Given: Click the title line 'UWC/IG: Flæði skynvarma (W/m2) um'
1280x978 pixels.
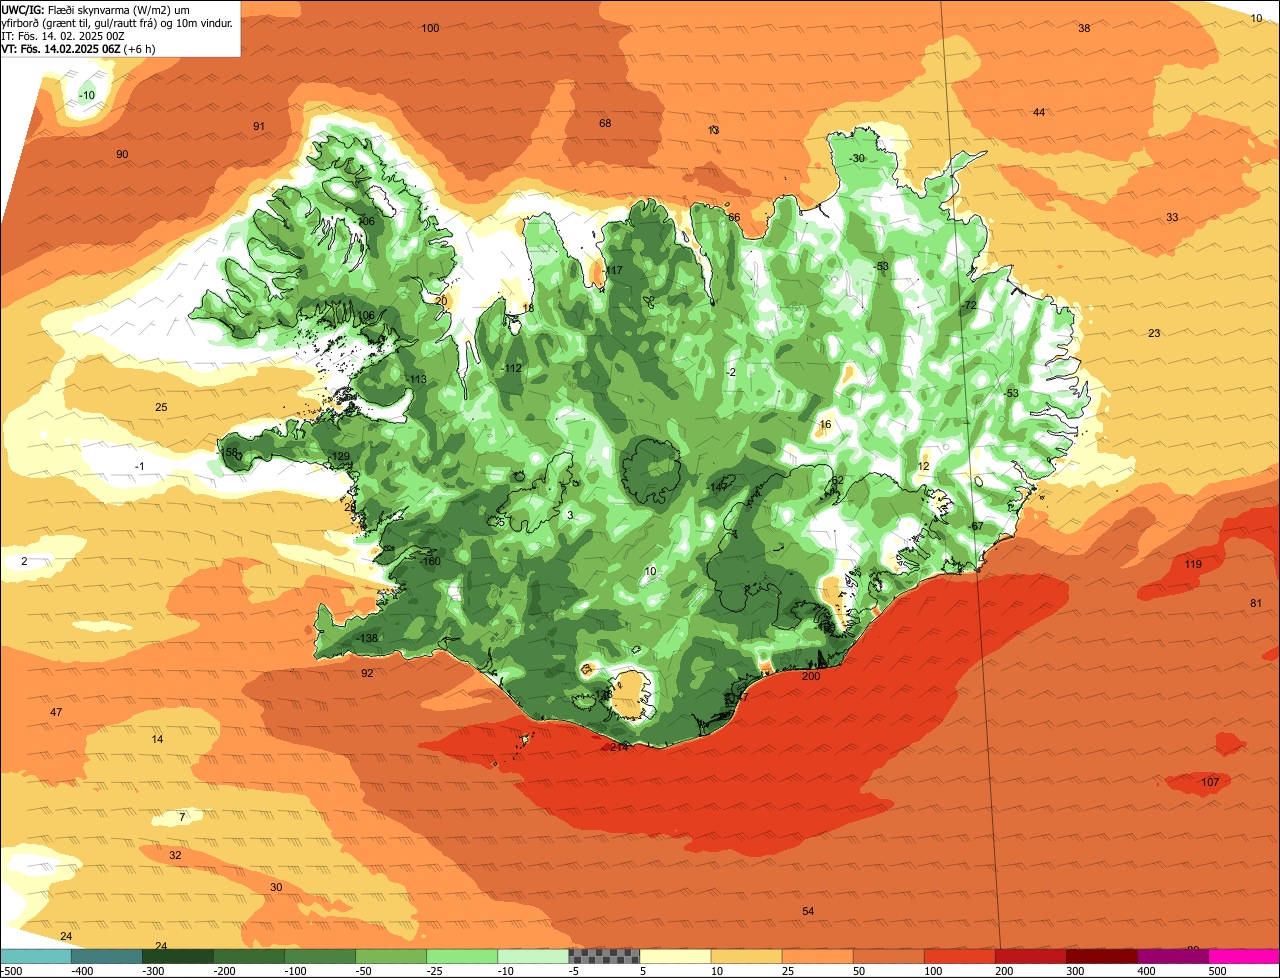Looking at the screenshot, I should pyautogui.click(x=96, y=9).
